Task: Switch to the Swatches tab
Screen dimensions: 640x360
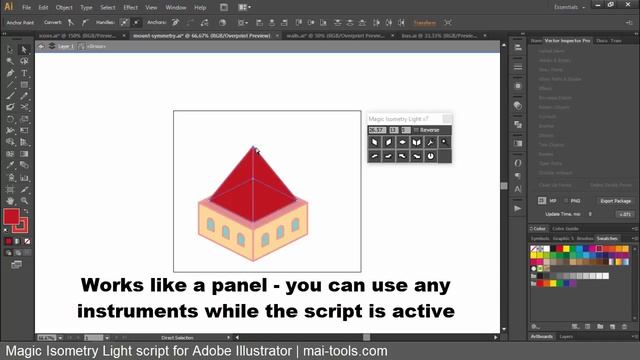Action: tap(607, 238)
